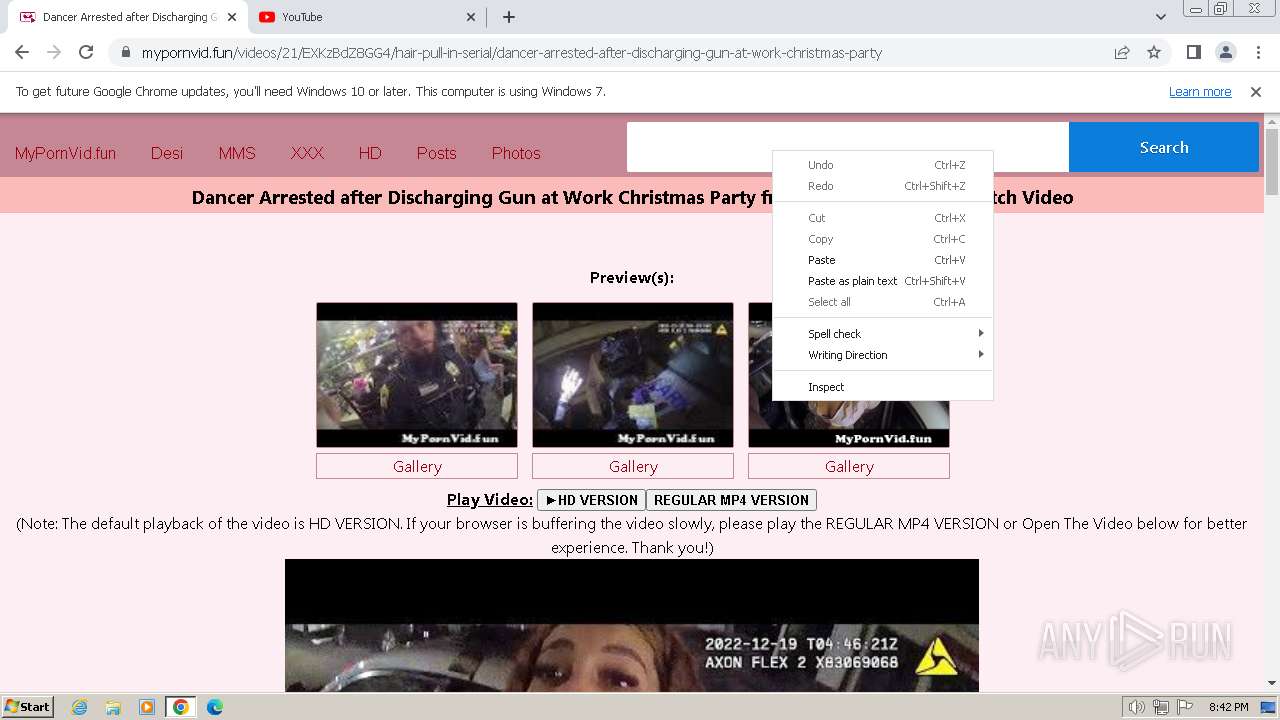Image resolution: width=1280 pixels, height=720 pixels.
Task: Click the Select all menu entry
Action: [883, 302]
